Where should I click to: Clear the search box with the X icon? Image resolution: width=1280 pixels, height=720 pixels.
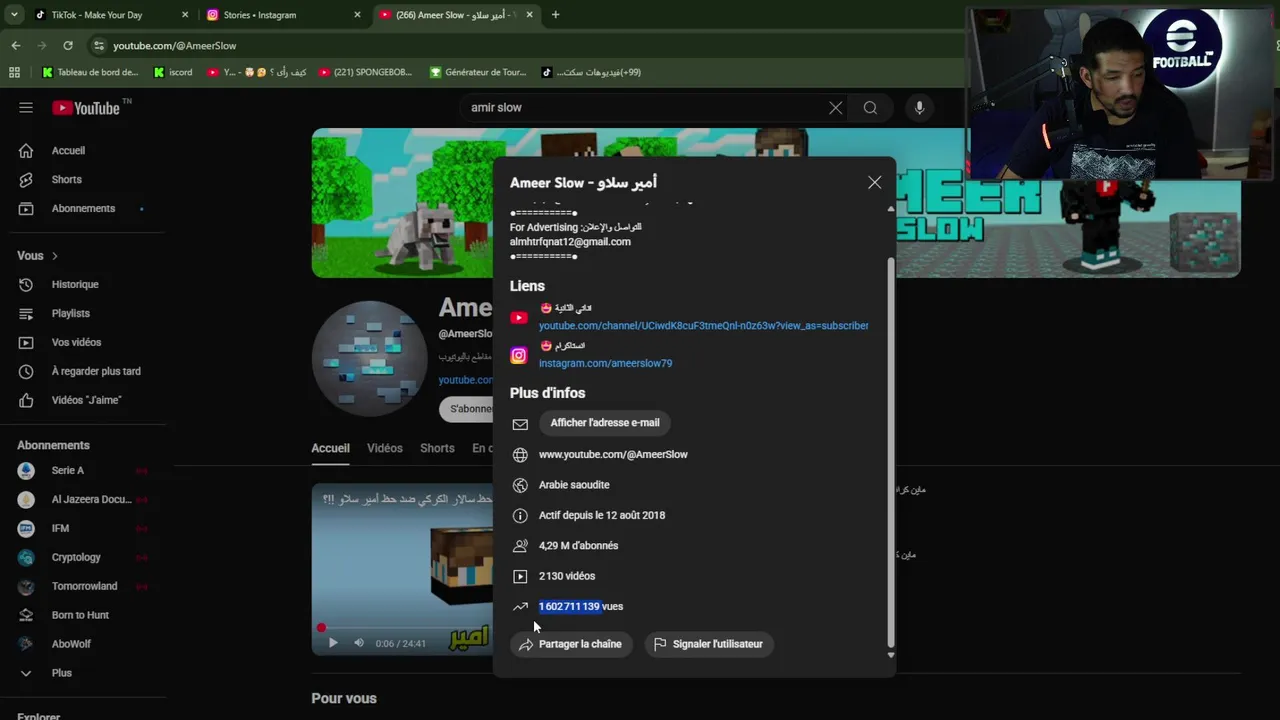[x=836, y=108]
